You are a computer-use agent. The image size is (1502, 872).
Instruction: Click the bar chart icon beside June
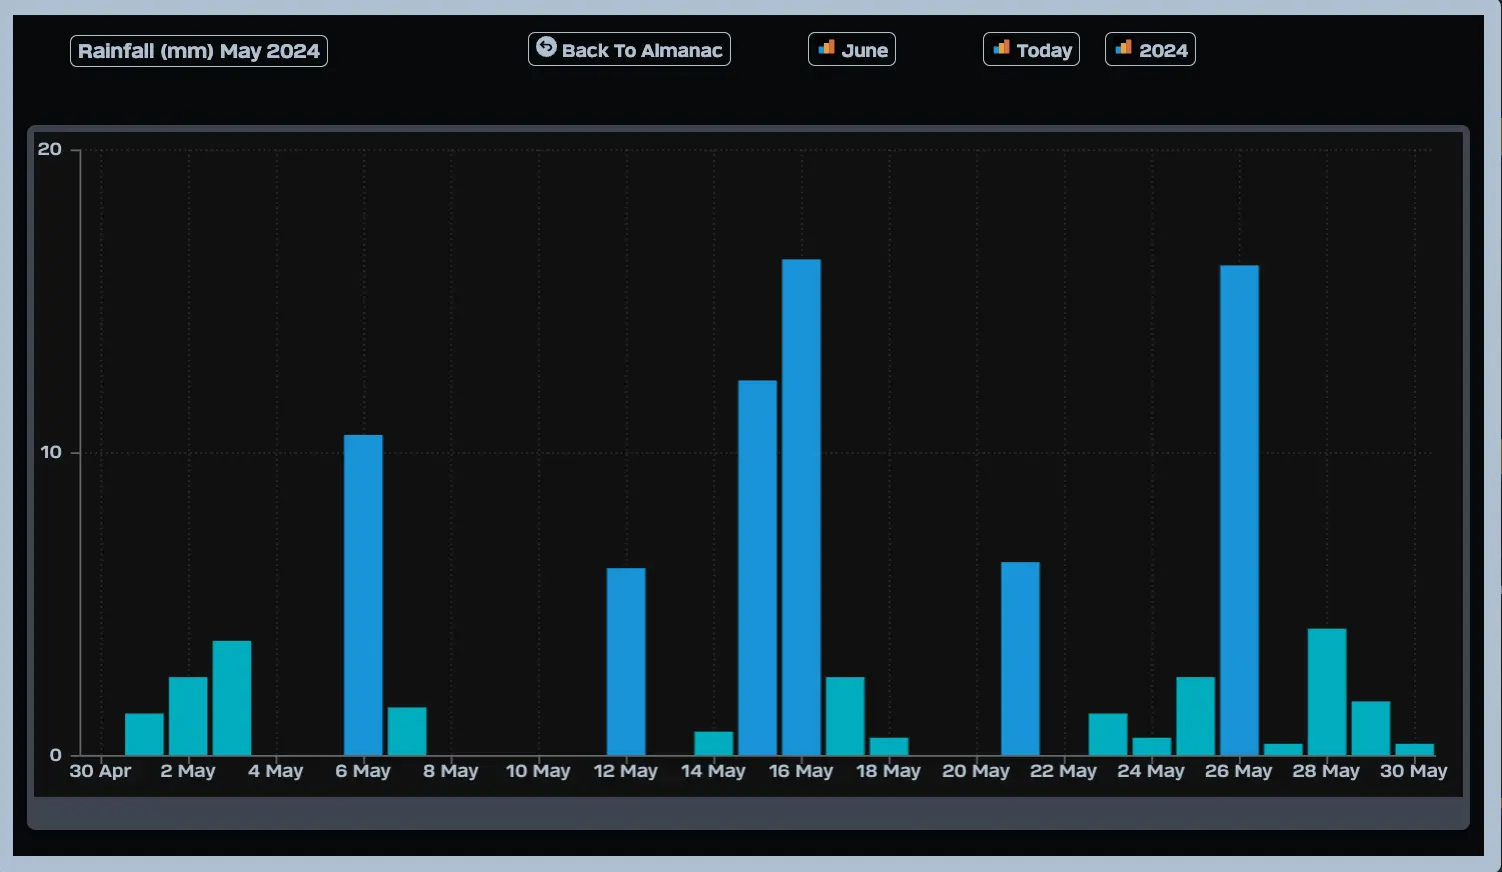pyautogui.click(x=826, y=48)
